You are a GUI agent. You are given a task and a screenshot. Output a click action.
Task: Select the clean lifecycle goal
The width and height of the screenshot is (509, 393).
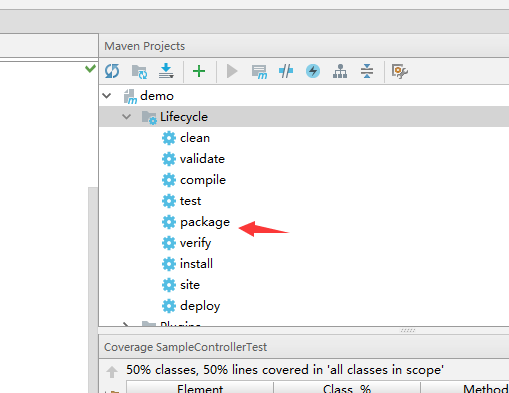pos(195,138)
